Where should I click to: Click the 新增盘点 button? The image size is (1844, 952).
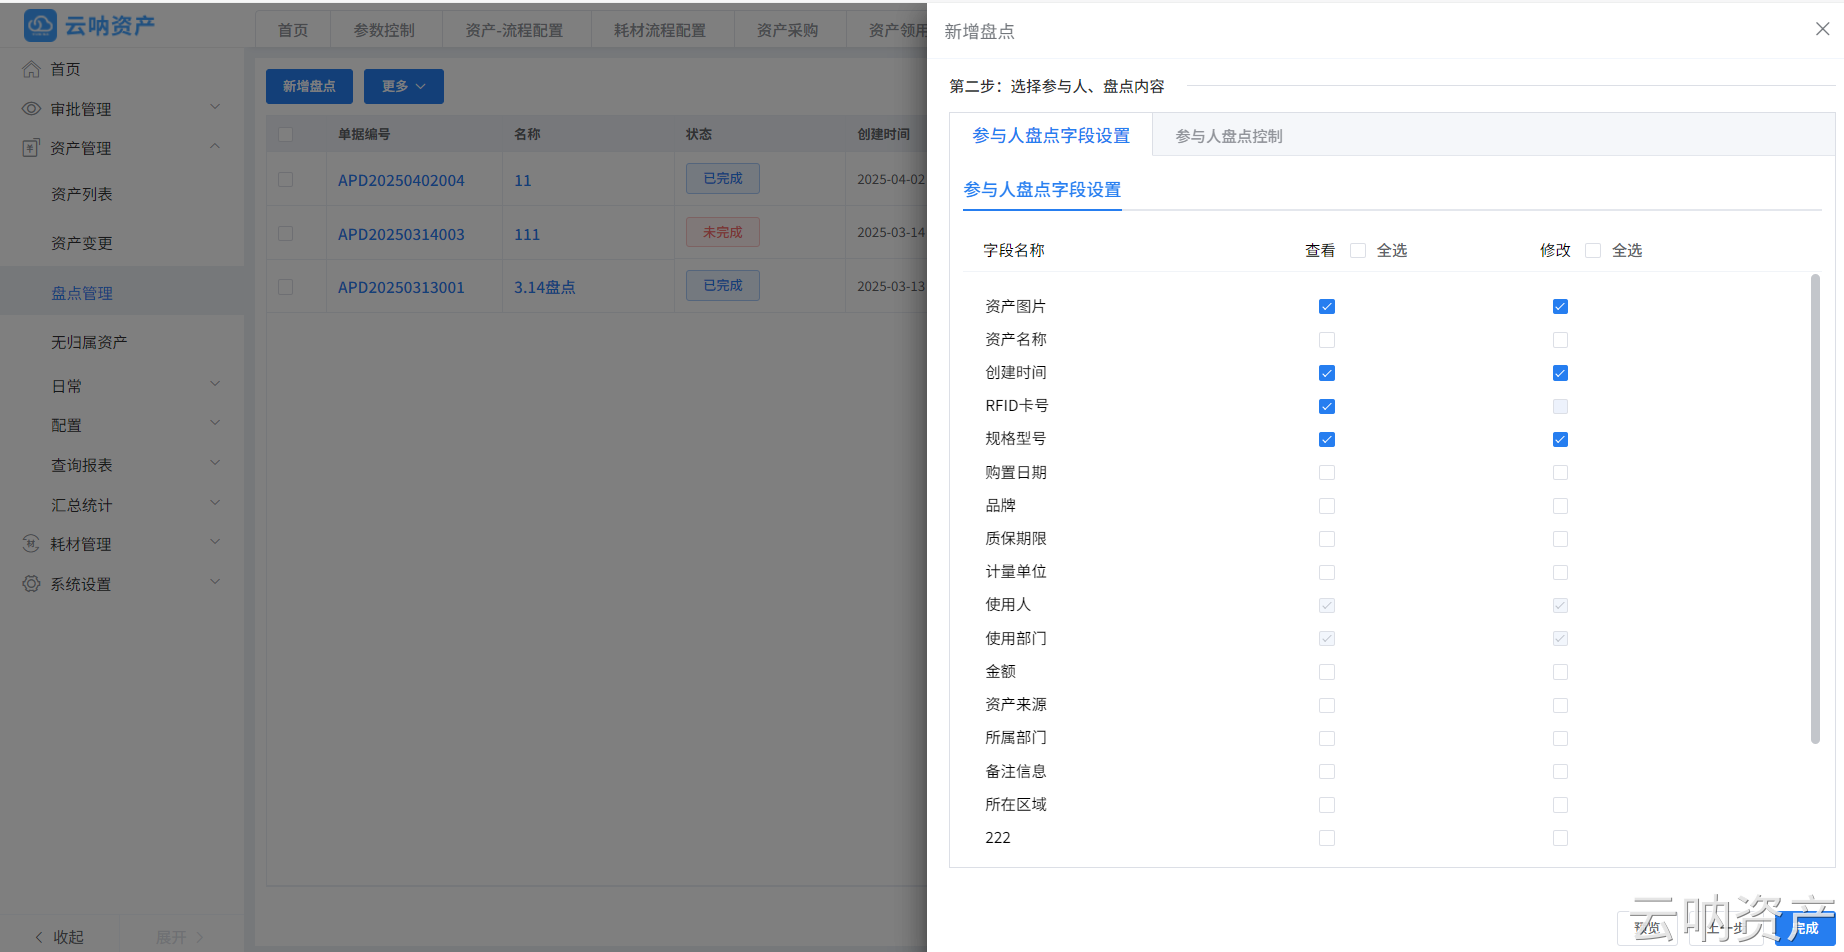tap(309, 86)
